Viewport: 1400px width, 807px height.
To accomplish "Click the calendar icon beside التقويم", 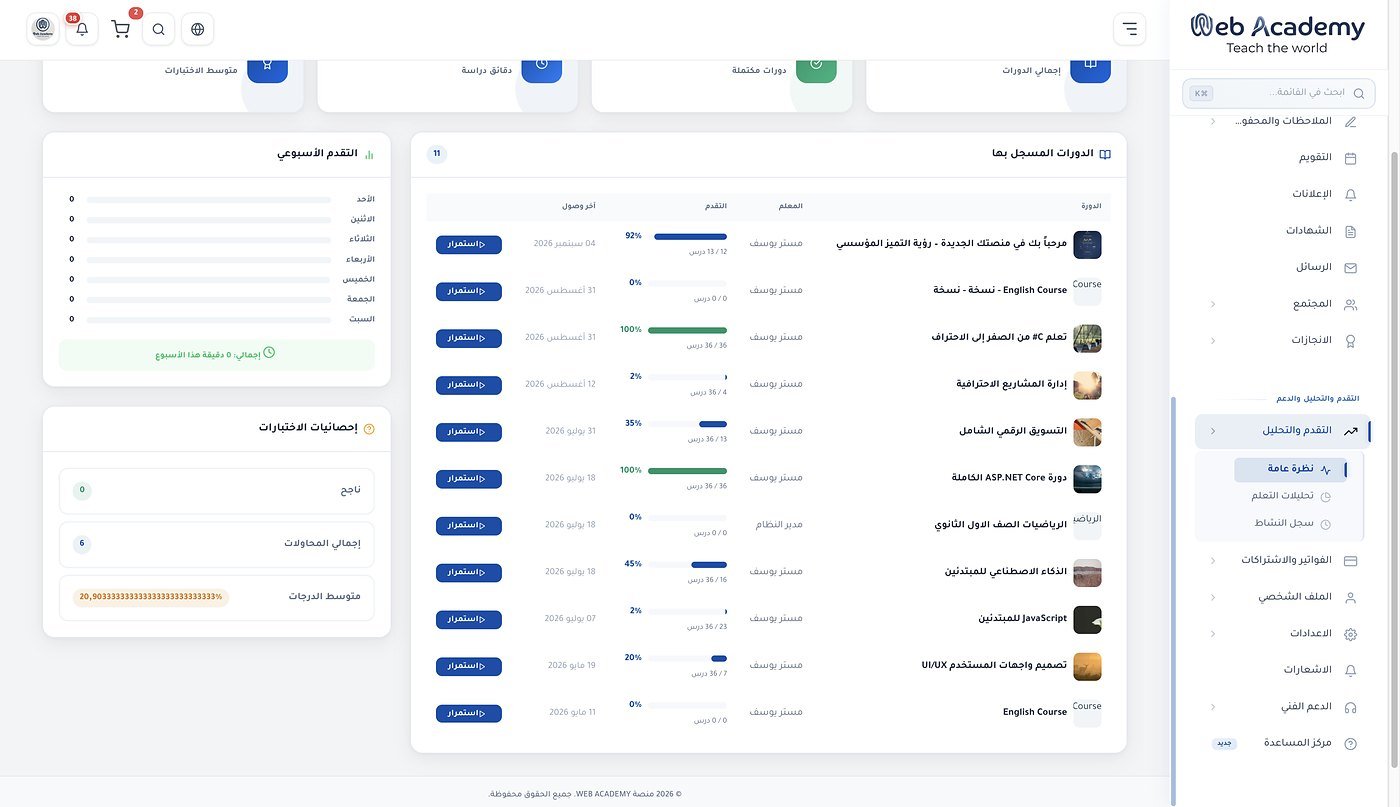I will pyautogui.click(x=1350, y=158).
